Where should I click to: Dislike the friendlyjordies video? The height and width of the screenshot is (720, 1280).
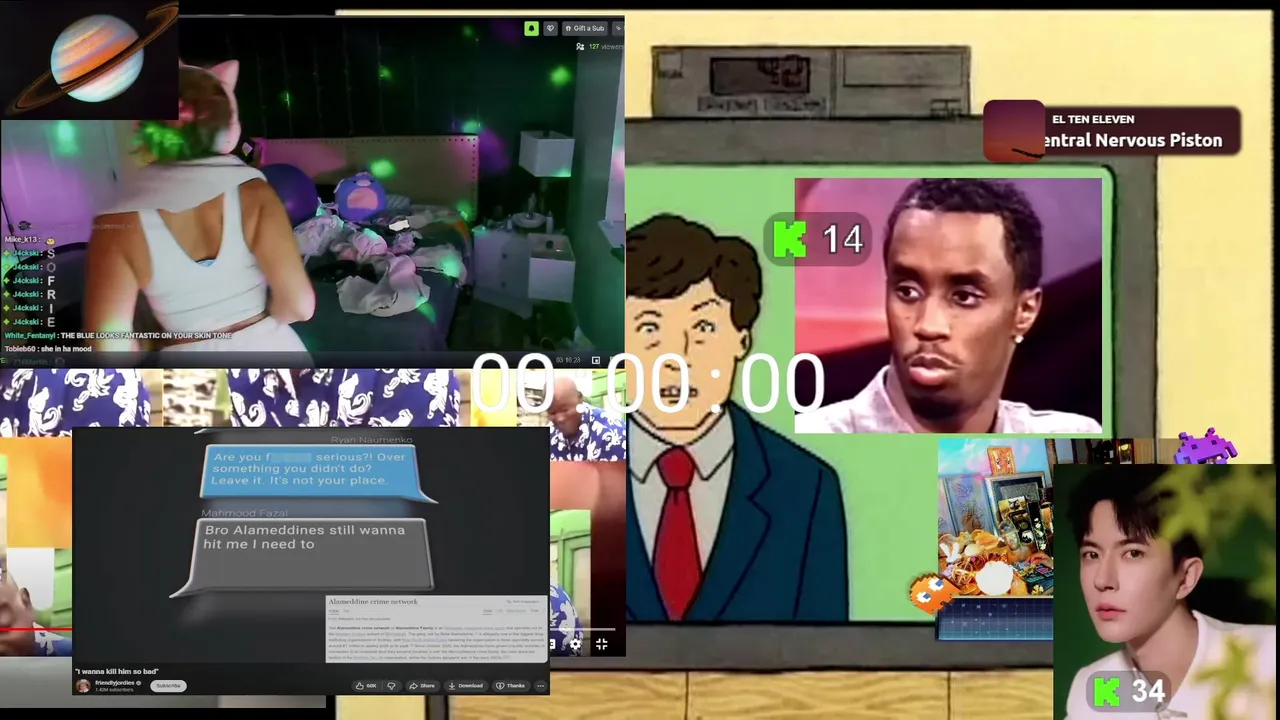point(391,685)
